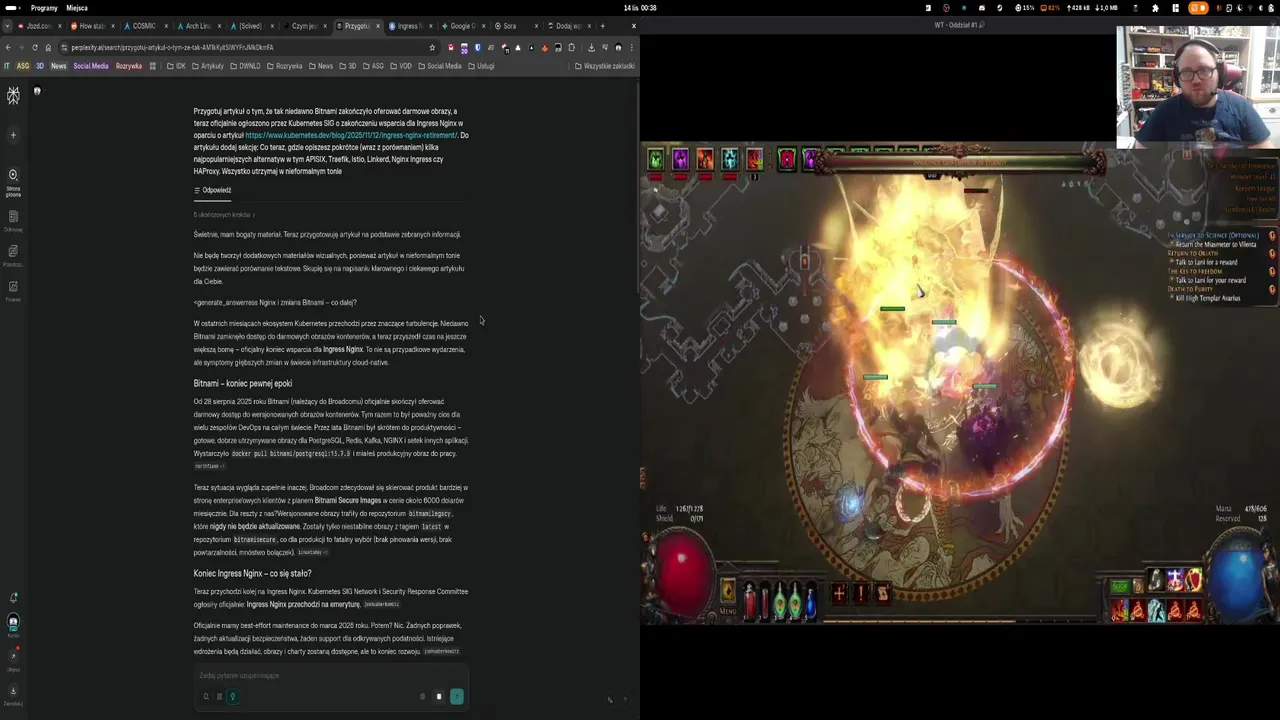Bookmark this page with star icon

[x=432, y=47]
